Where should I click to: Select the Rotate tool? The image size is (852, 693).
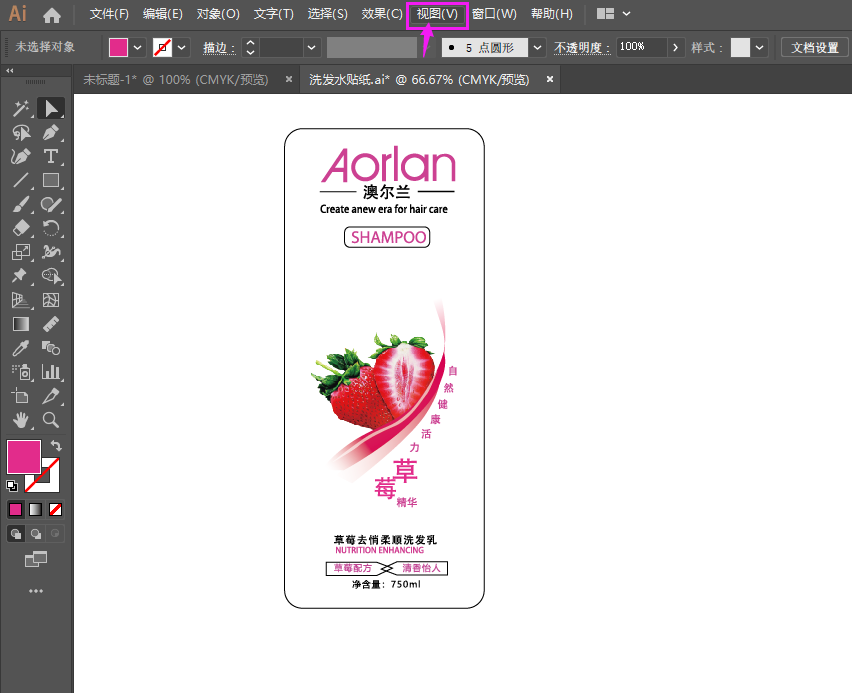51,228
